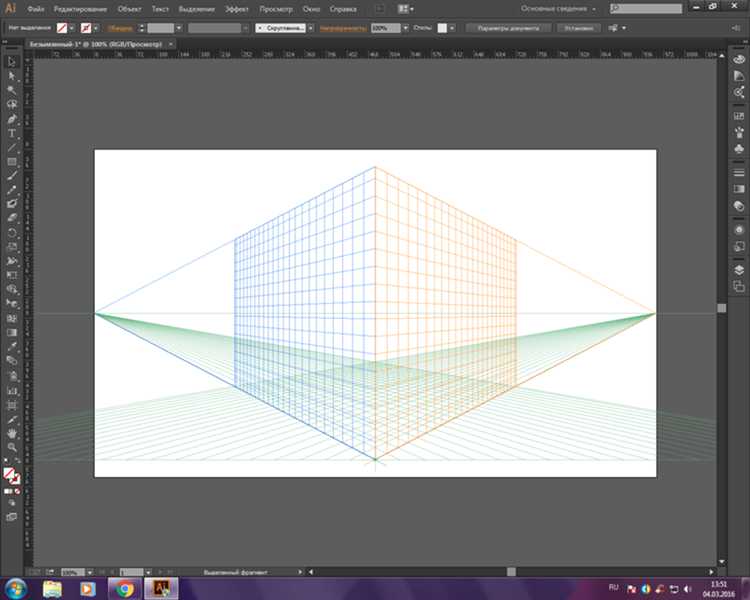The image size is (750, 600).
Task: Select the Pen tool
Action: pos(12,119)
